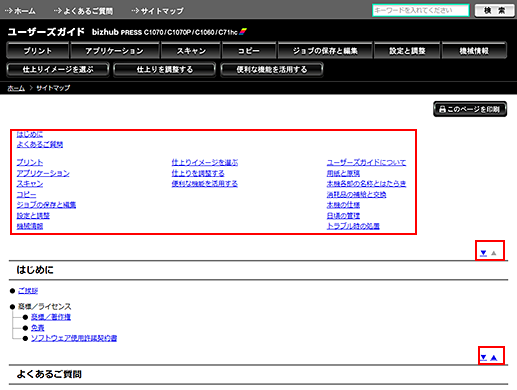Go to ホーム via top arrow link
Image resolution: width=517 pixels, height=390 pixels.
point(20,11)
